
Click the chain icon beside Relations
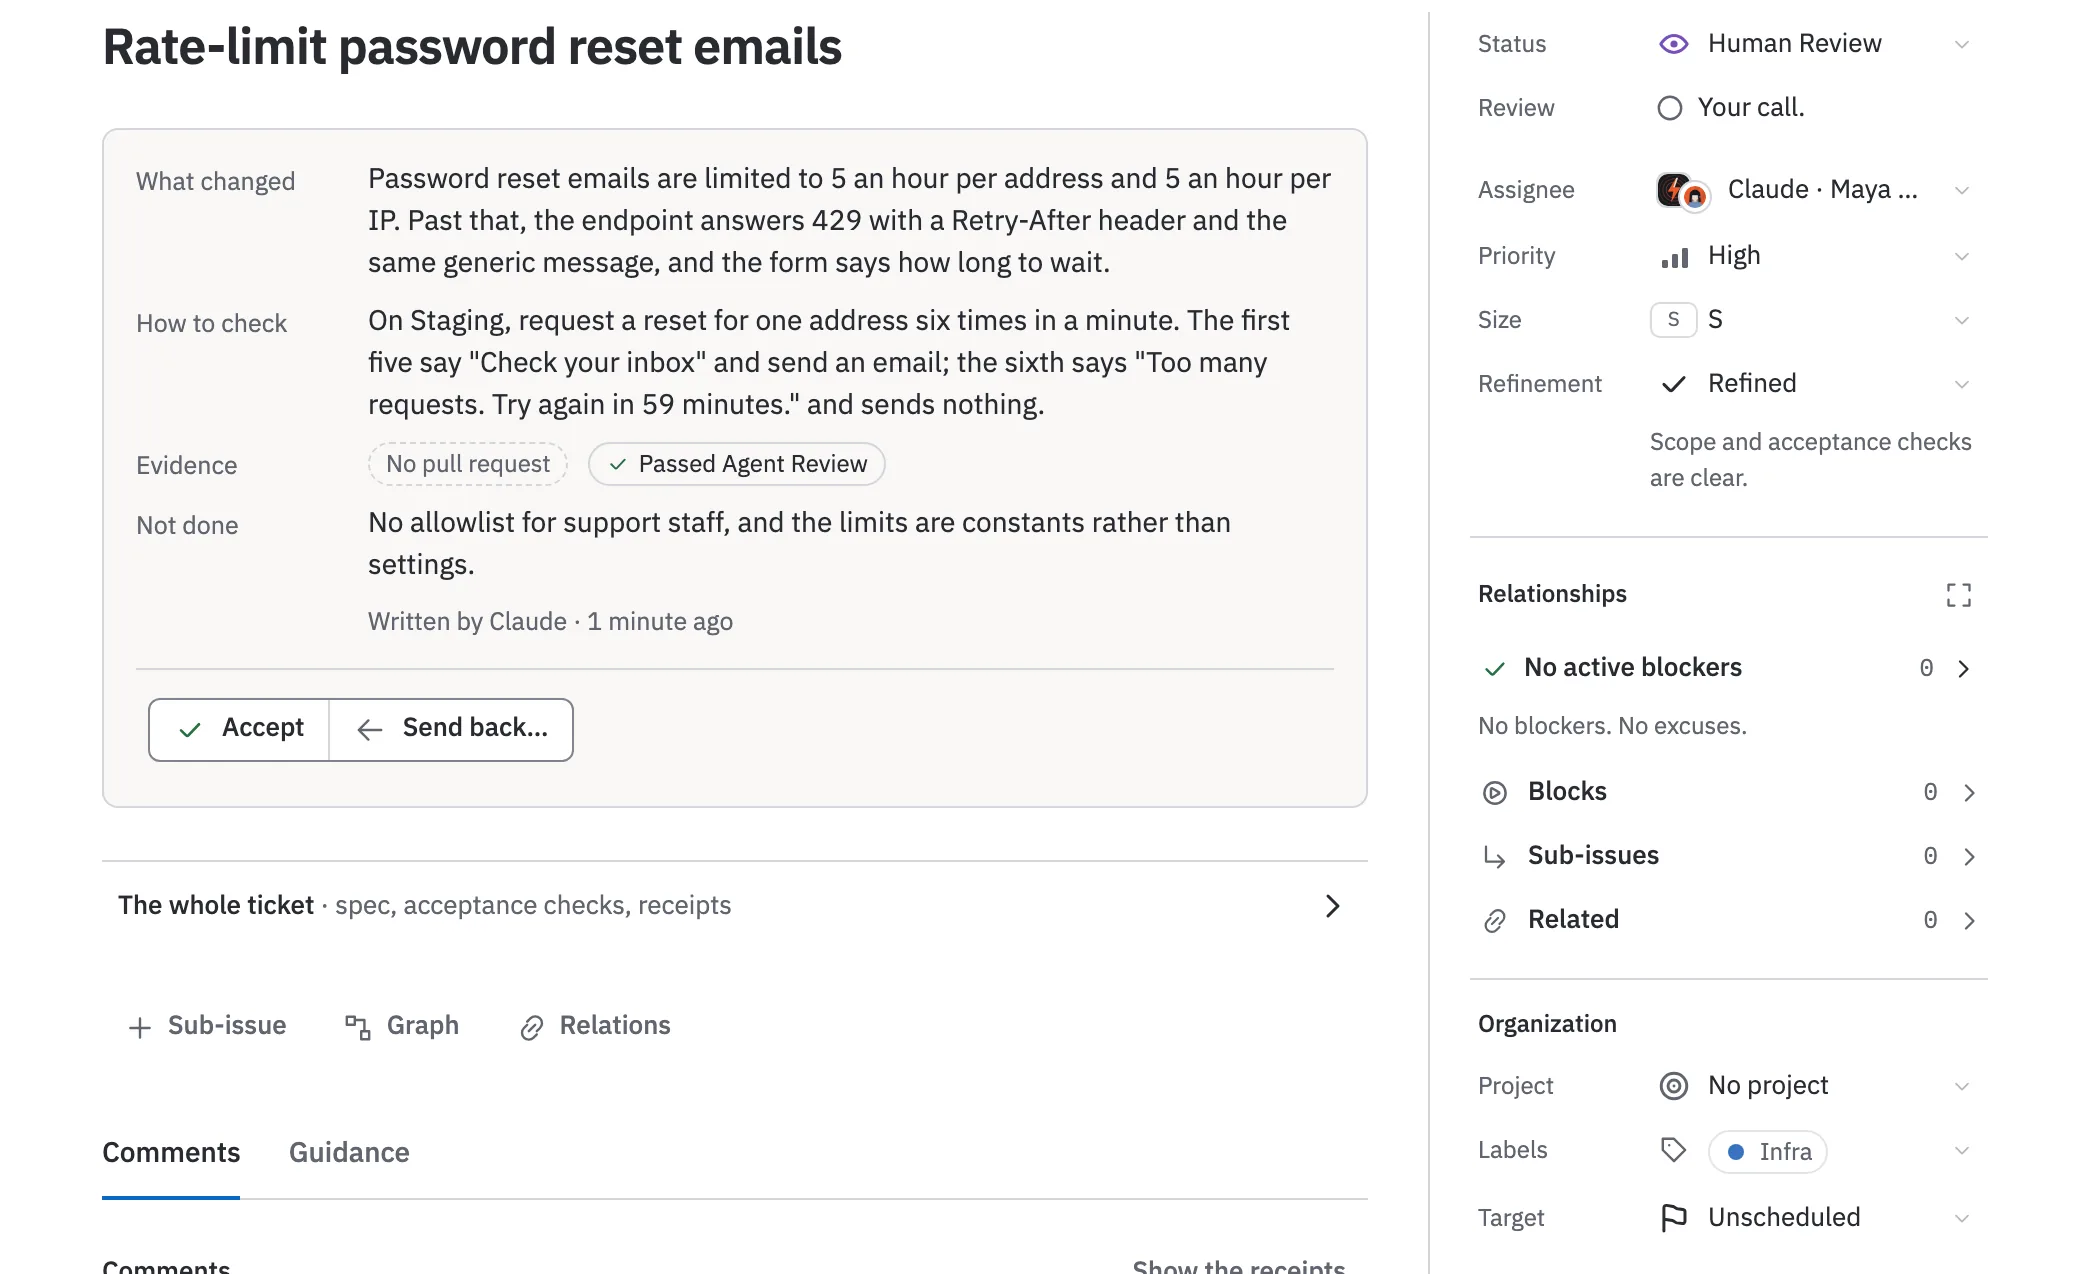tap(531, 1027)
